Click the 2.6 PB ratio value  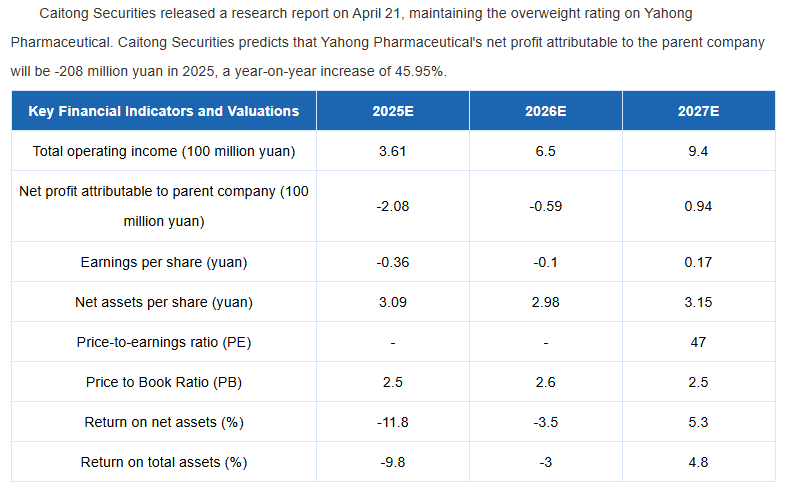546,382
